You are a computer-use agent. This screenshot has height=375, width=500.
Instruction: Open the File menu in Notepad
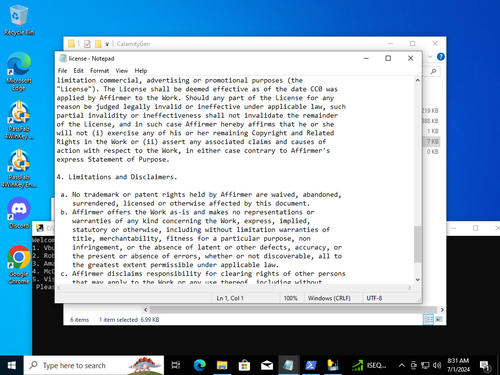(62, 71)
